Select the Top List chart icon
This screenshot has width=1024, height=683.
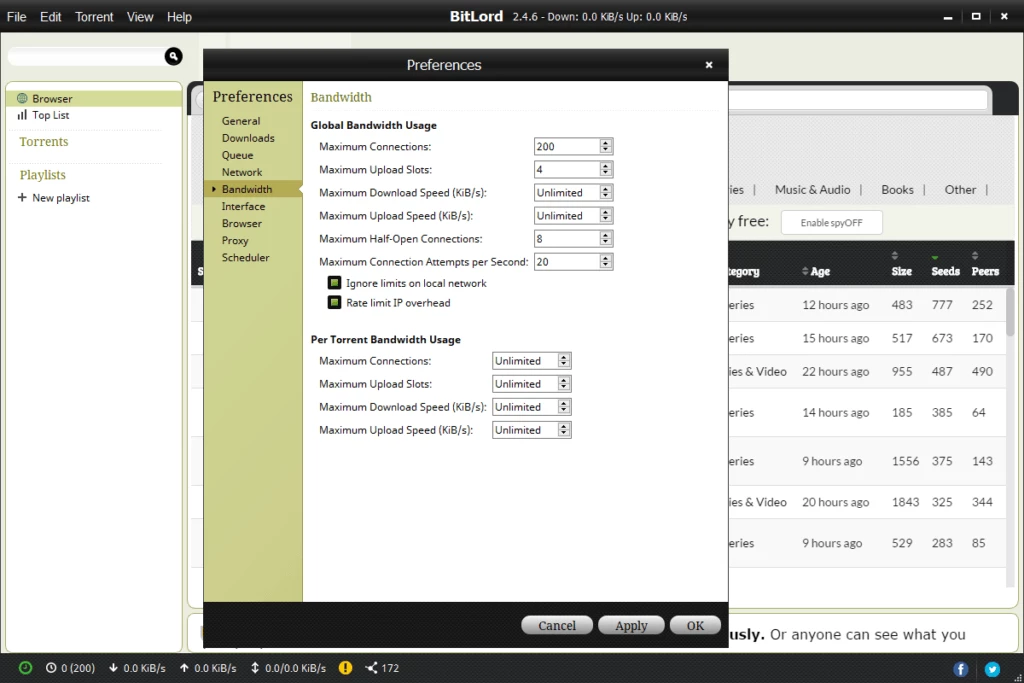pos(22,115)
